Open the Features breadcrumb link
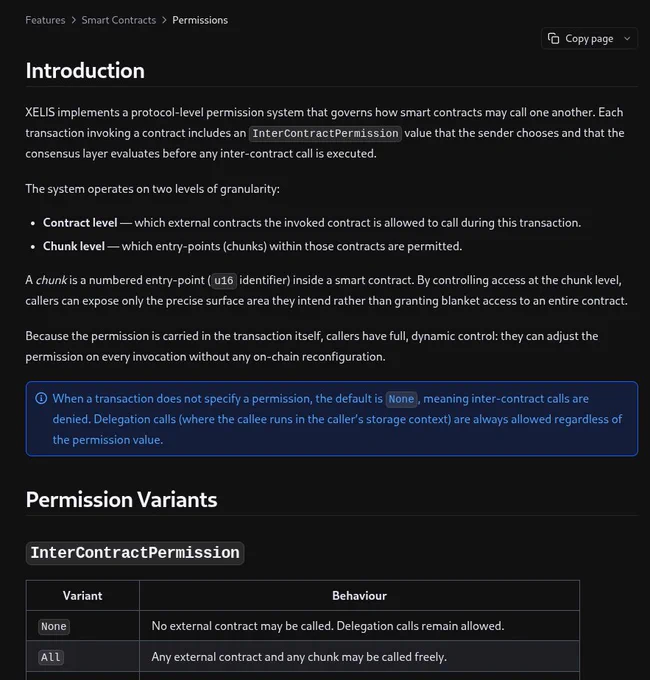Viewport: 650px width, 680px height. [x=45, y=20]
